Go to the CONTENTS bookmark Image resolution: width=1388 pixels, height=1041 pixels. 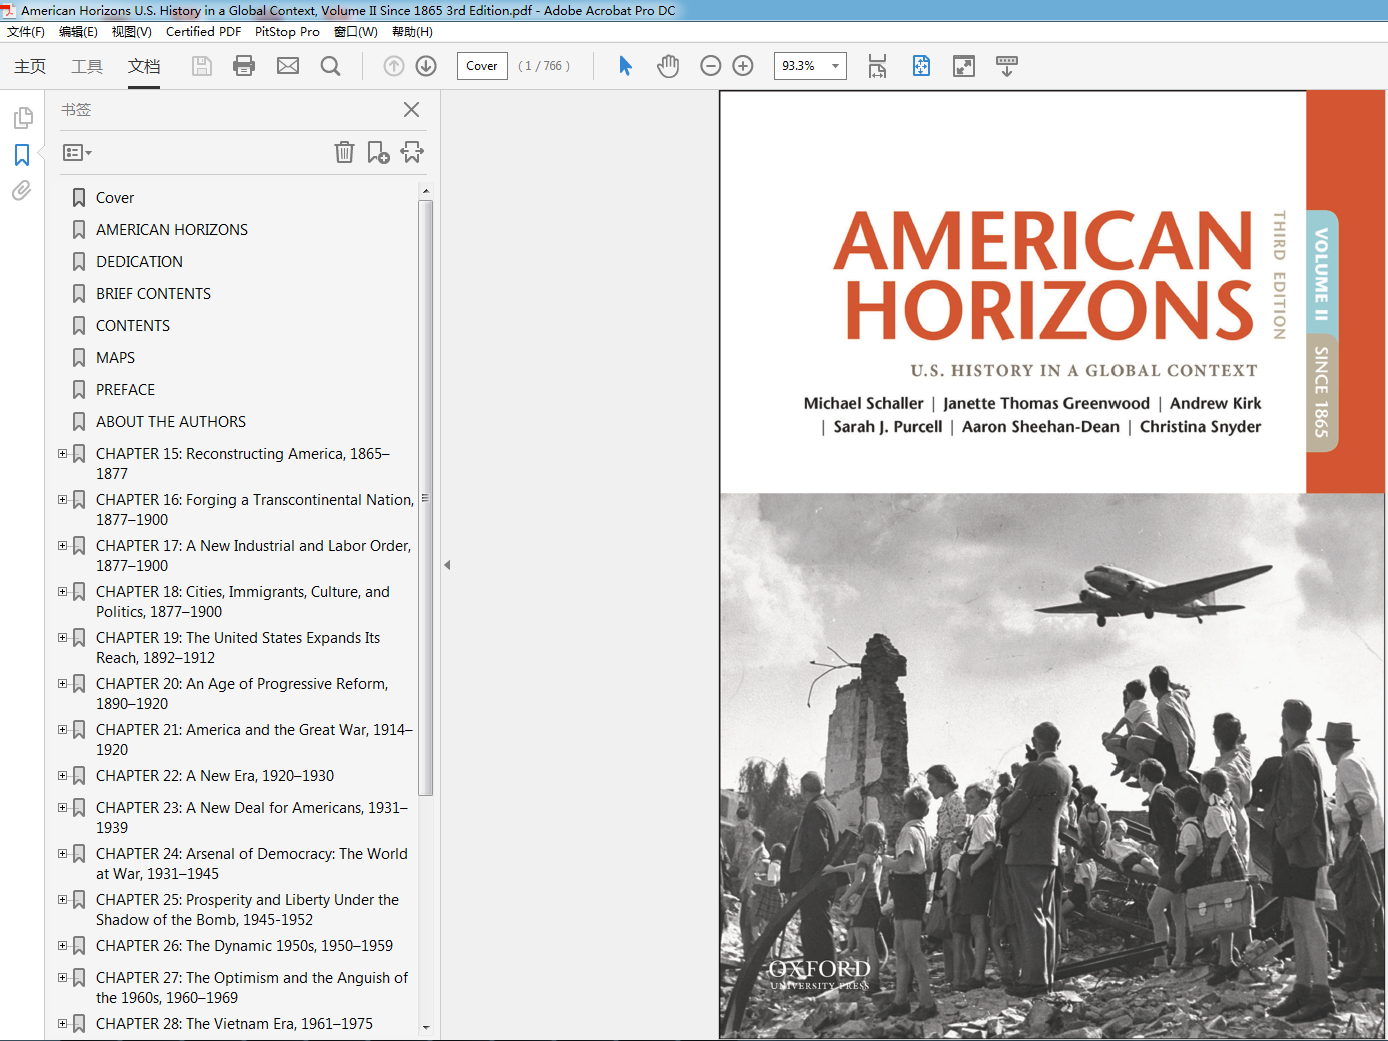pyautogui.click(x=133, y=326)
